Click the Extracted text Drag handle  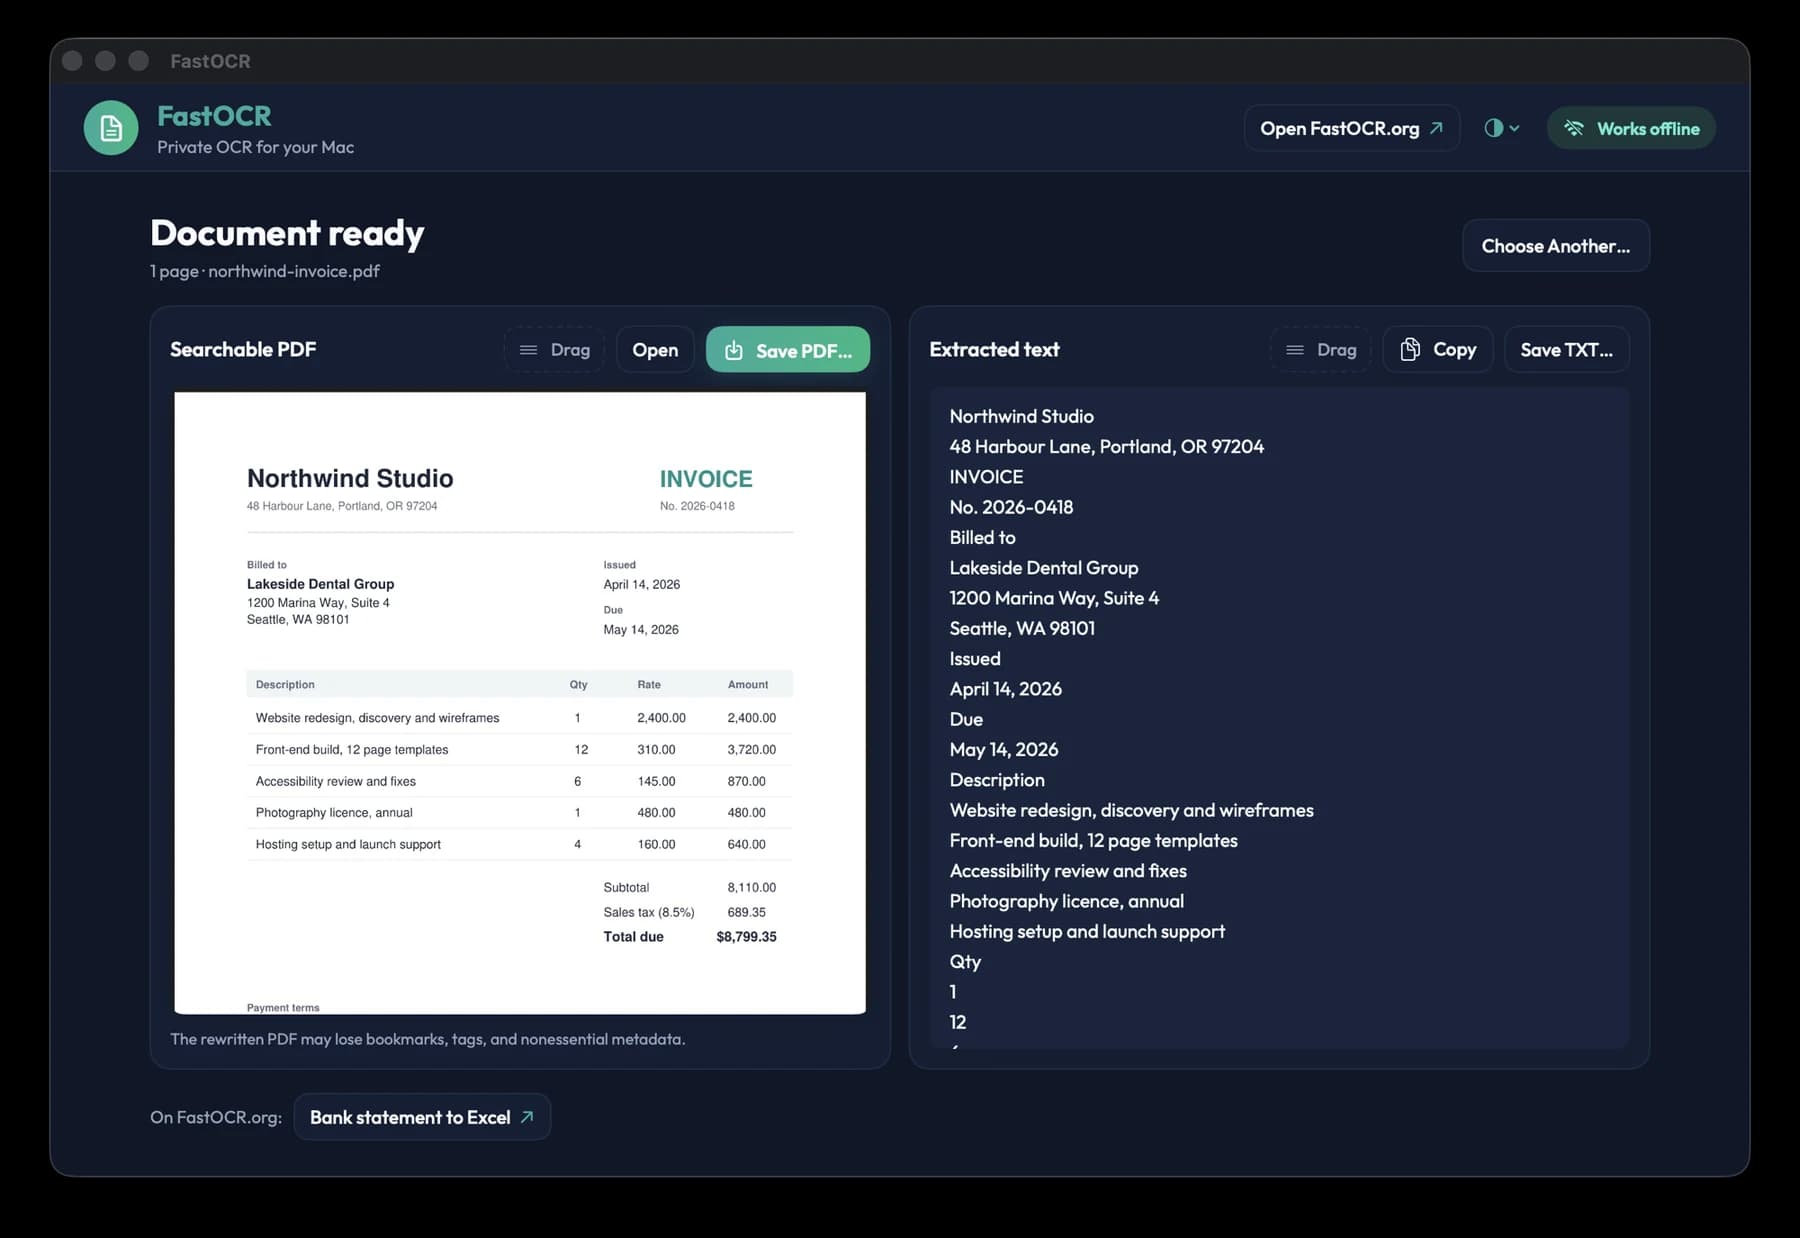coord(1321,350)
